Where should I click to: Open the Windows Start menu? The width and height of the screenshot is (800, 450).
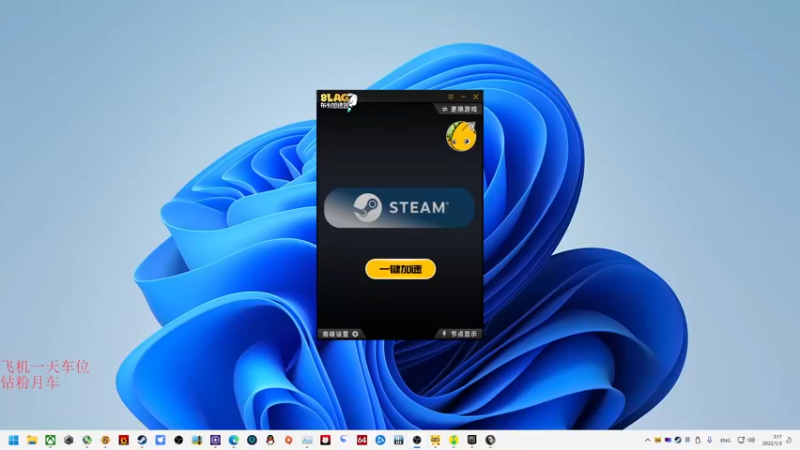pyautogui.click(x=13, y=440)
